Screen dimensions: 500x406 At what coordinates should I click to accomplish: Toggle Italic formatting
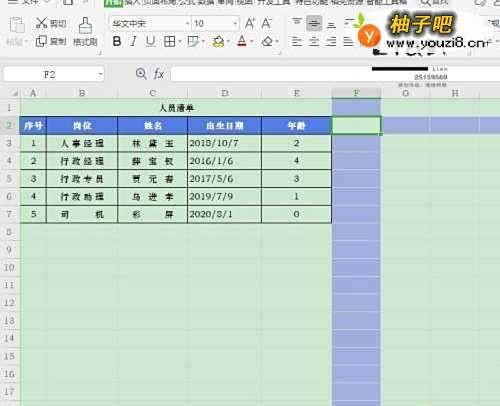(x=134, y=42)
